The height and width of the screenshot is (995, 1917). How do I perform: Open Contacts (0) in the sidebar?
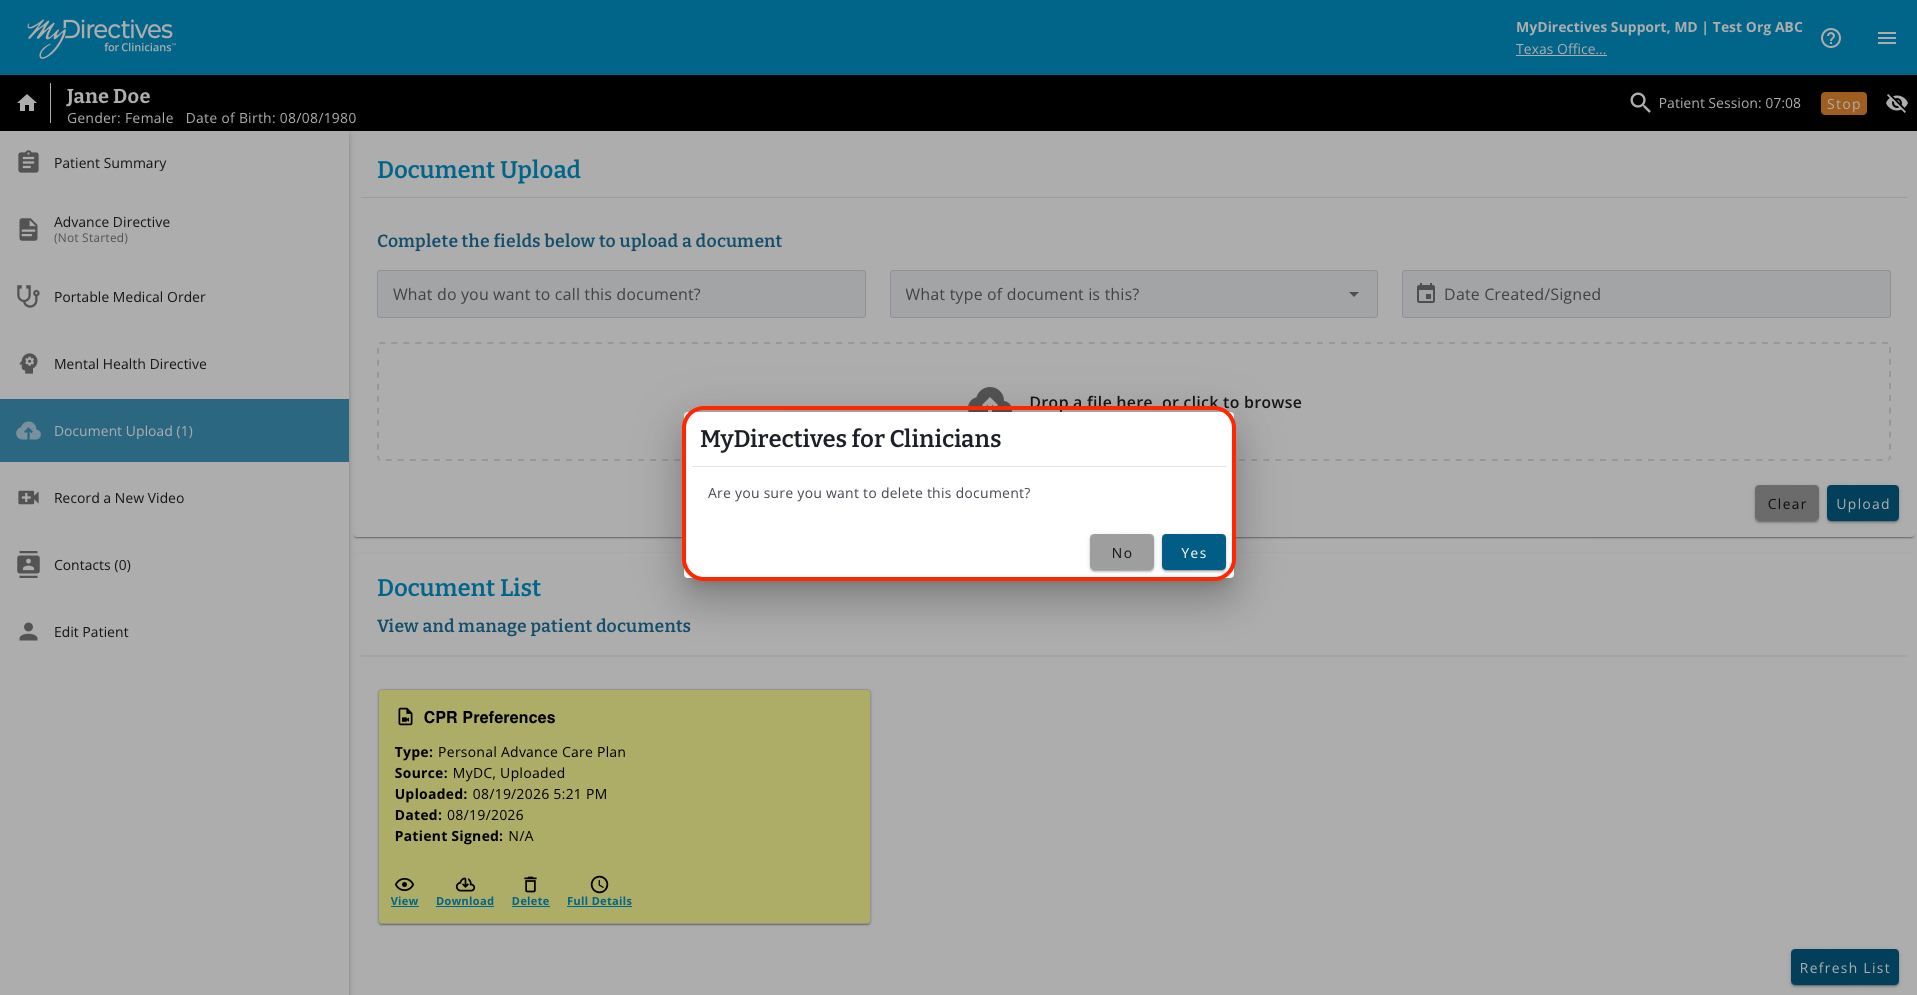174,565
